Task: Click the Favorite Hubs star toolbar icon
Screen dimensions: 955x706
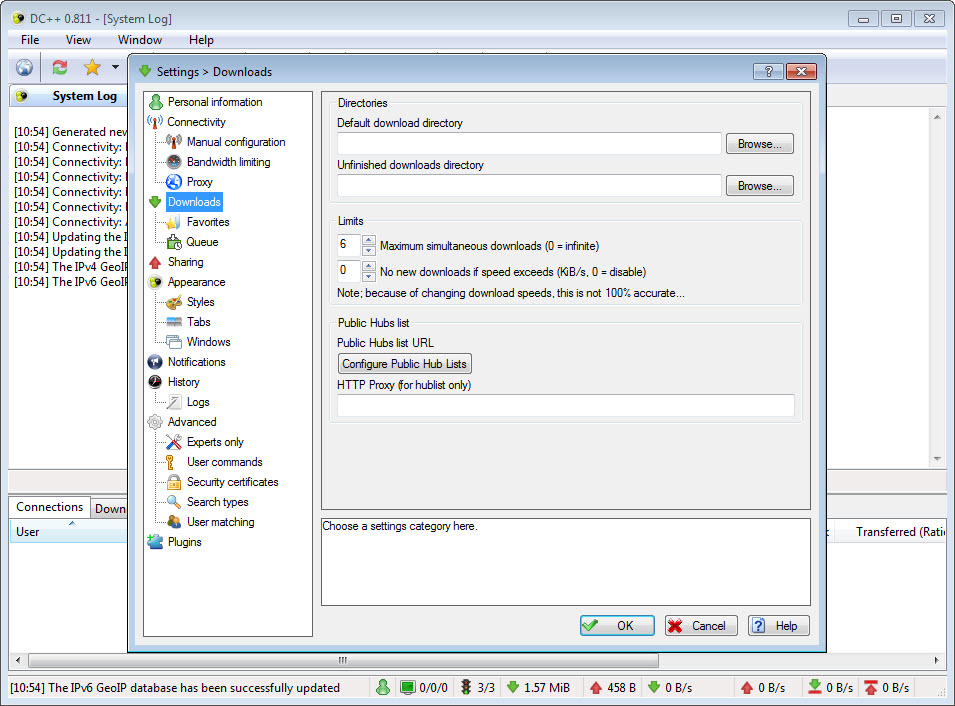Action: click(93, 67)
